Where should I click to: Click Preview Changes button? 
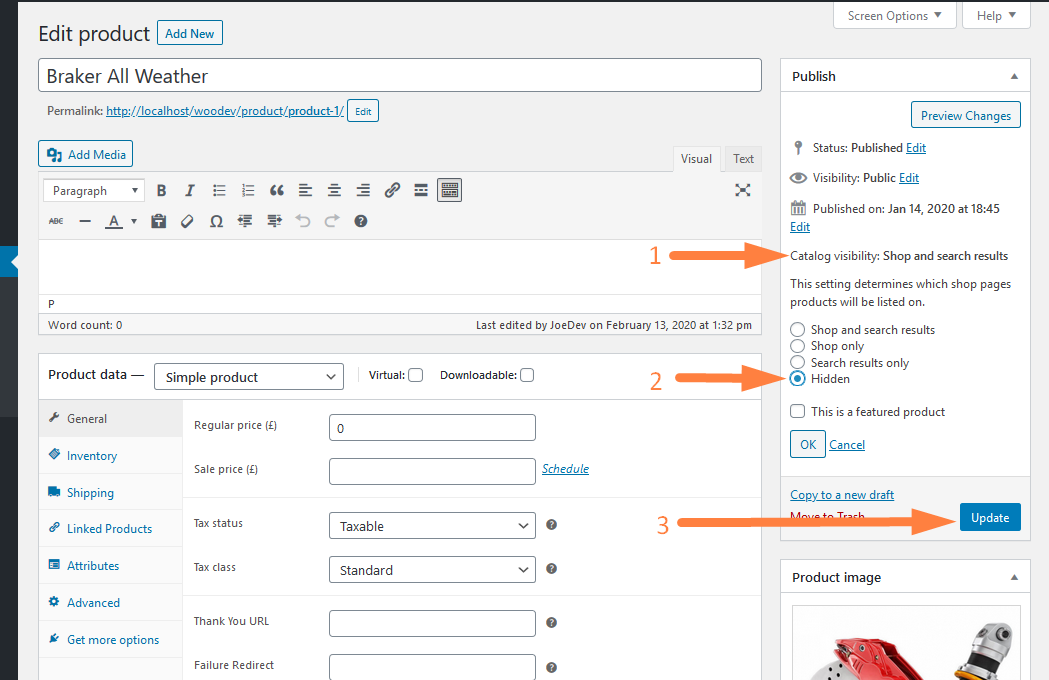pyautogui.click(x=965, y=115)
